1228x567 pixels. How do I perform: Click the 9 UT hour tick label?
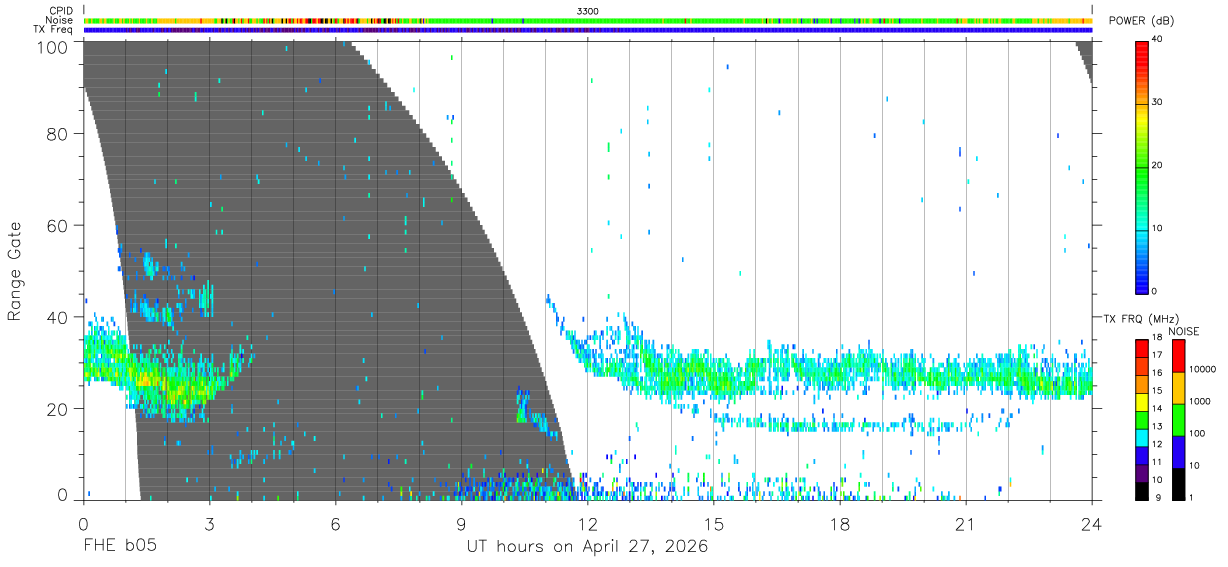(x=462, y=524)
